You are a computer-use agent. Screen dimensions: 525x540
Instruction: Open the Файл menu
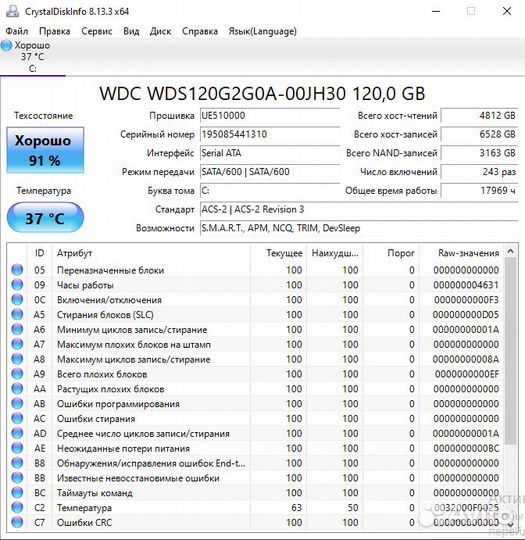(17, 31)
